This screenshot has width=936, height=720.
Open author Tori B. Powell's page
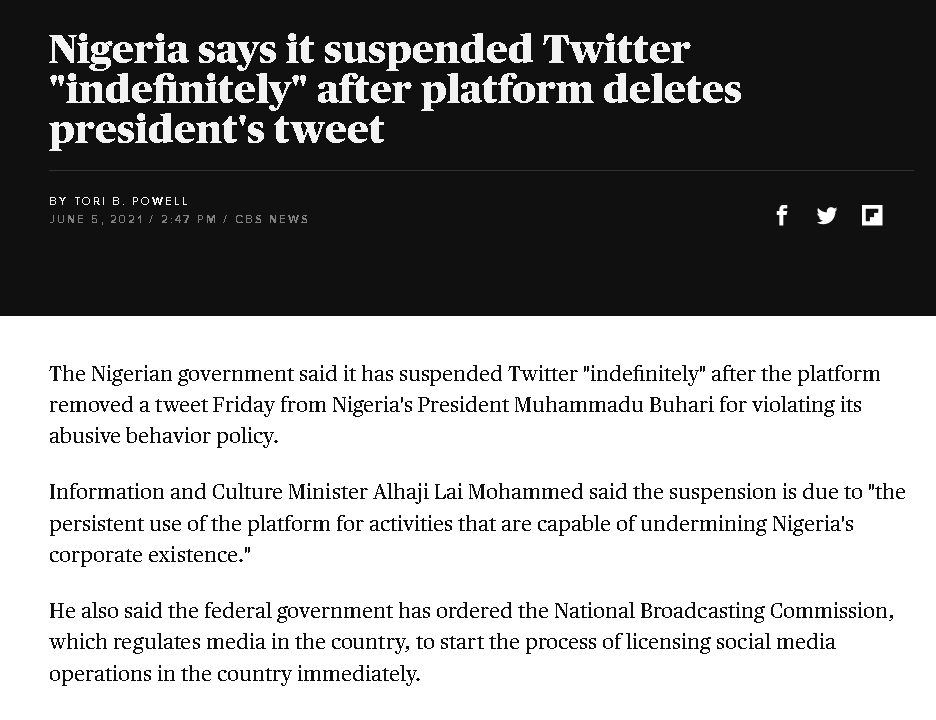(x=131, y=201)
